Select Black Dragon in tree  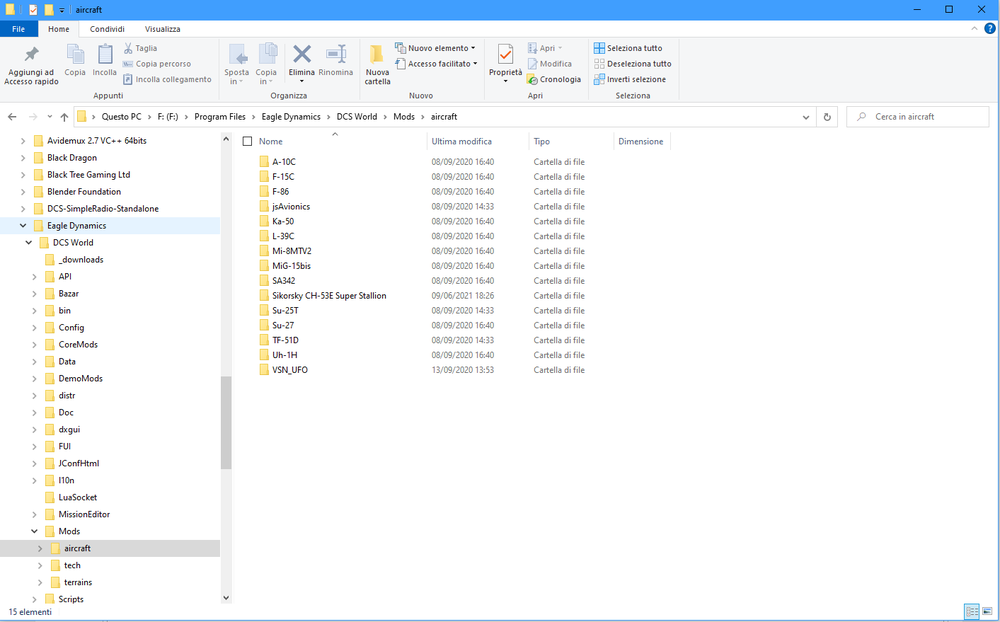[x=72, y=158]
